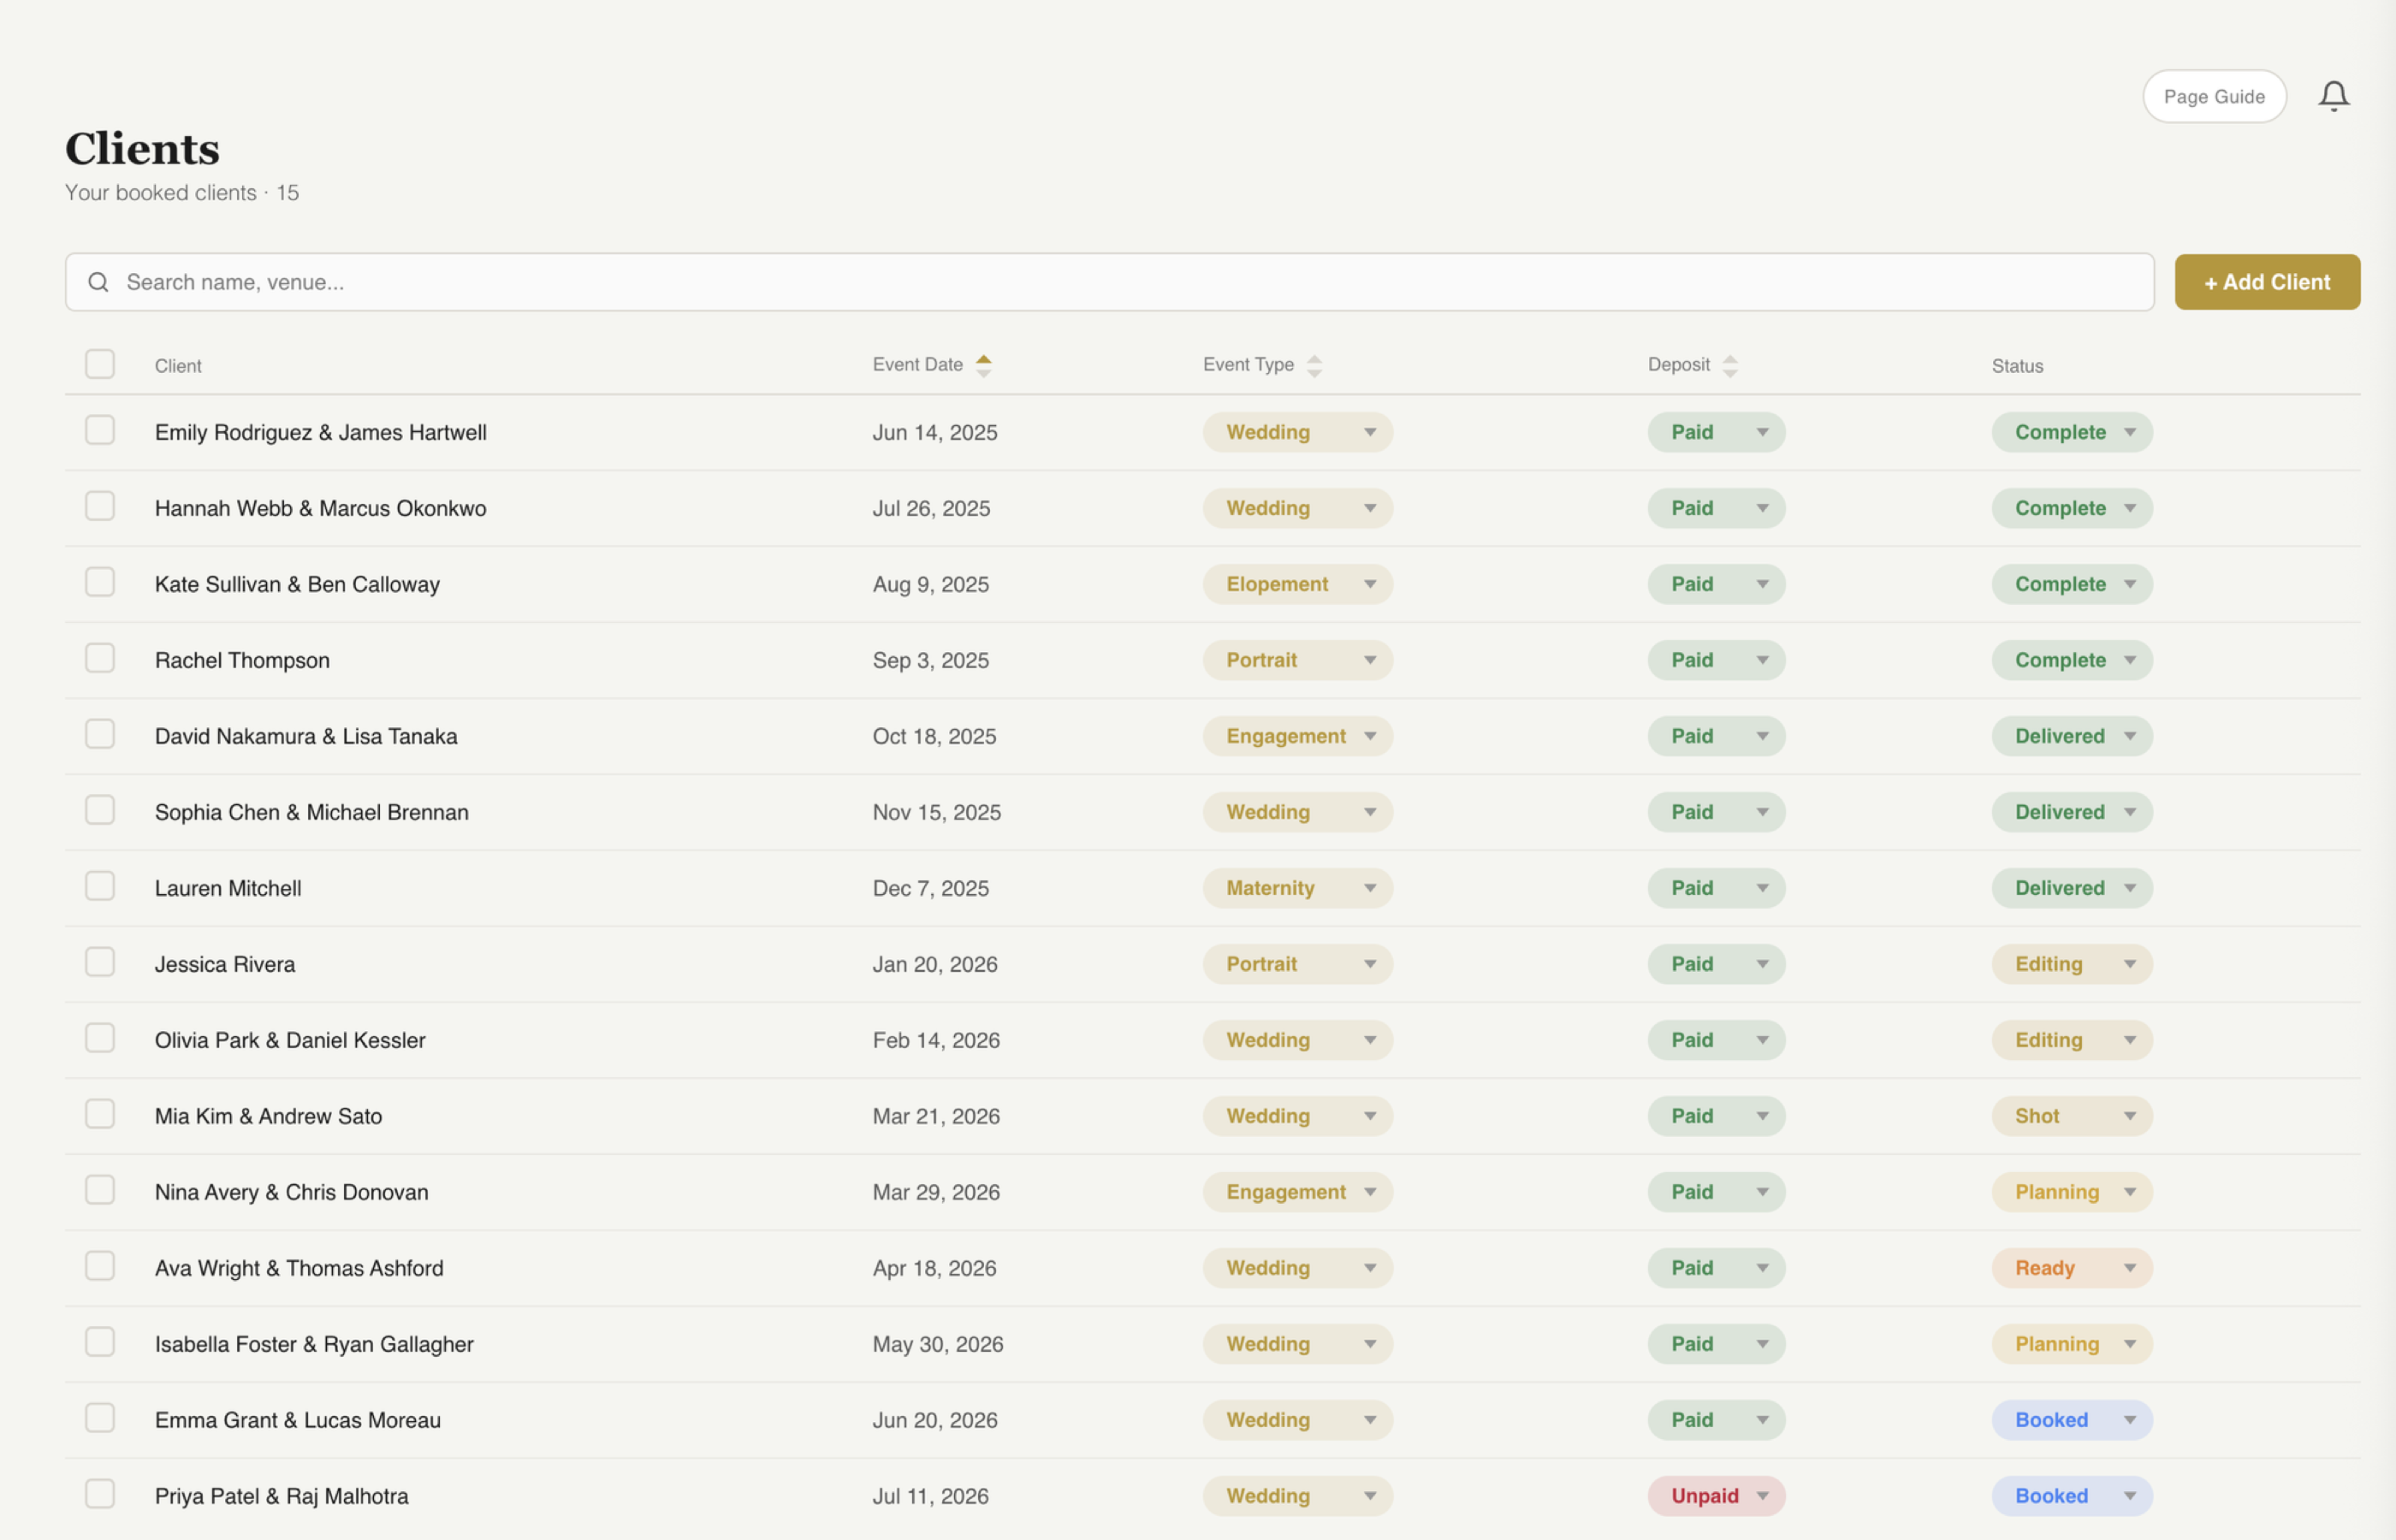Open the Paid dropdown for Mia Kim & Andrew Sato
The image size is (2396, 1540).
pos(1716,1116)
